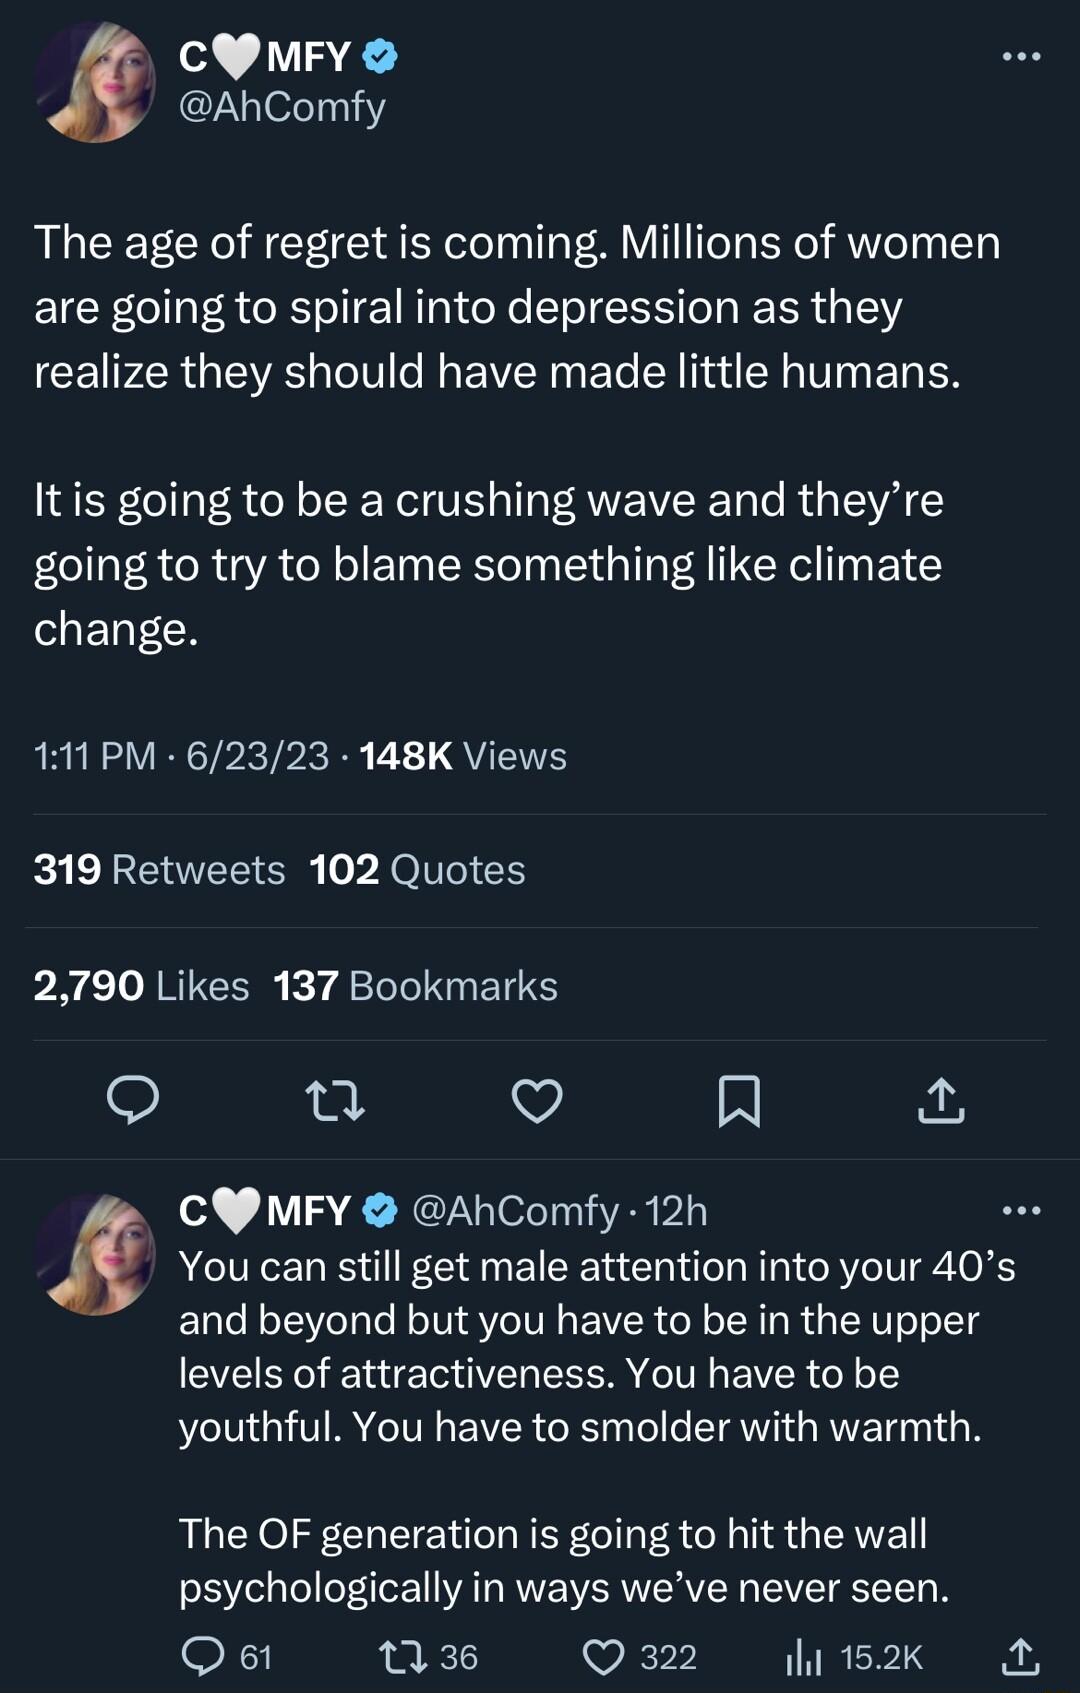Like the main tweet
1080x1693 pixels.
click(x=539, y=1103)
